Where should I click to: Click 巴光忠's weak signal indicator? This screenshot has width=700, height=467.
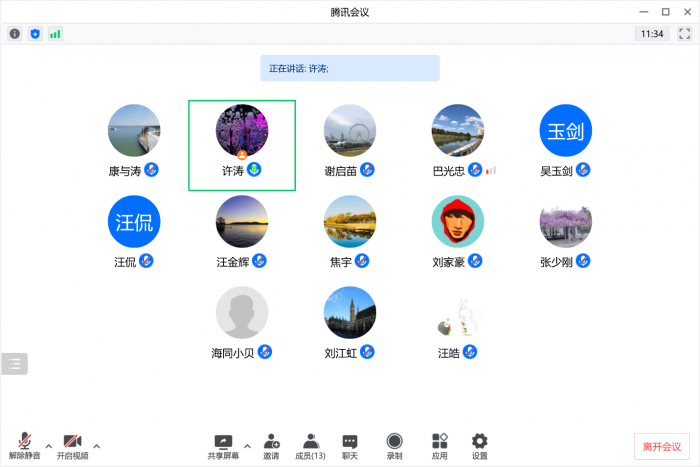click(491, 170)
